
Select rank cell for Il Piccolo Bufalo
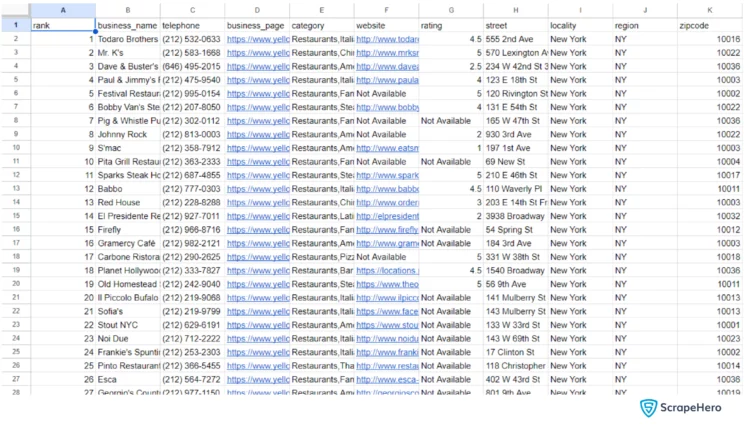point(63,298)
